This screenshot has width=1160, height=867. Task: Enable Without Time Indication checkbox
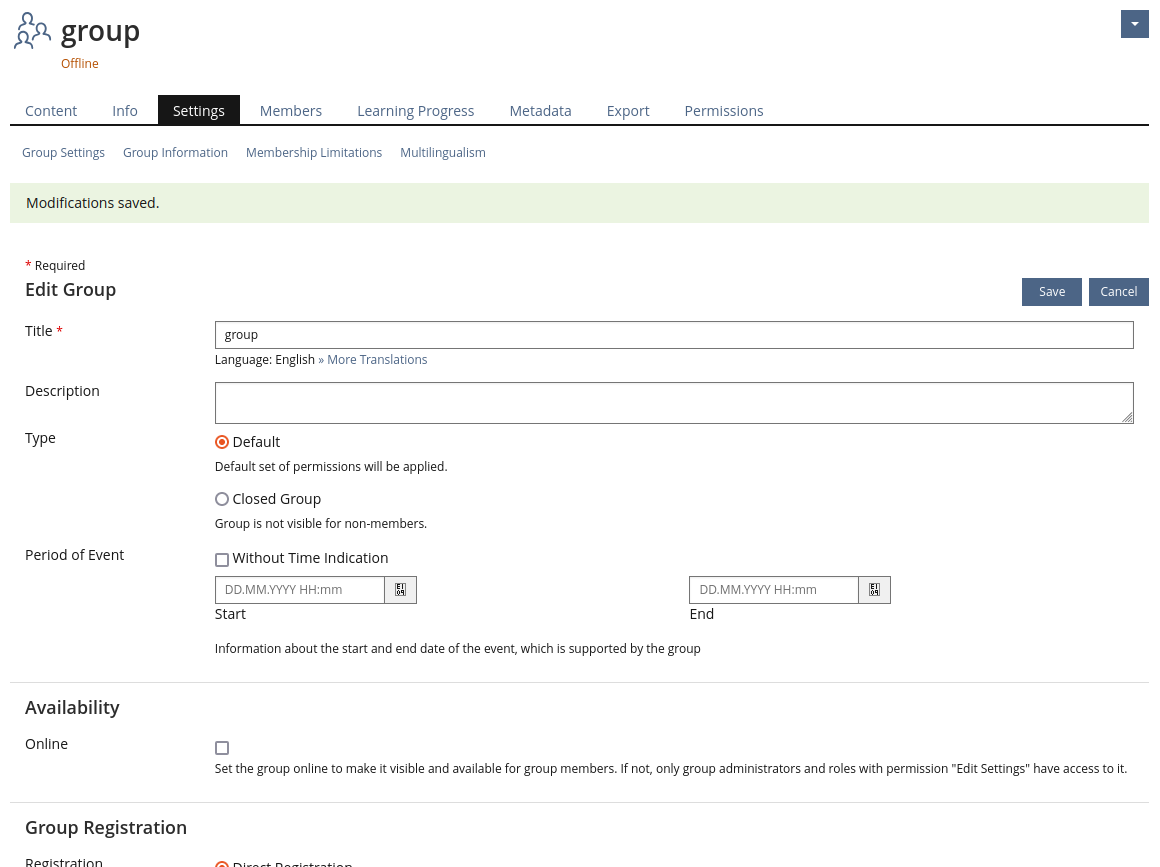coord(222,559)
